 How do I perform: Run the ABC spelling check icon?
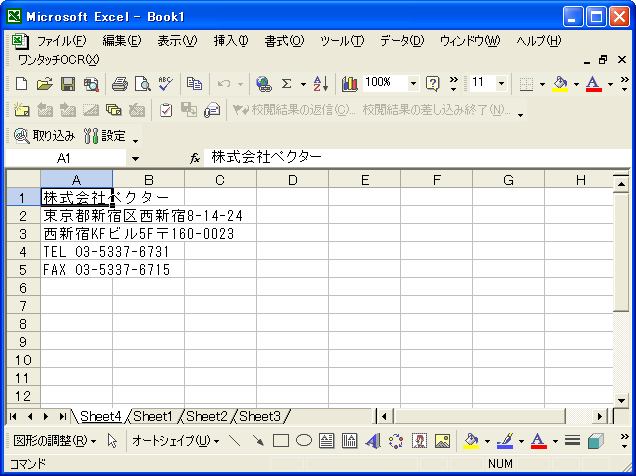(165, 84)
